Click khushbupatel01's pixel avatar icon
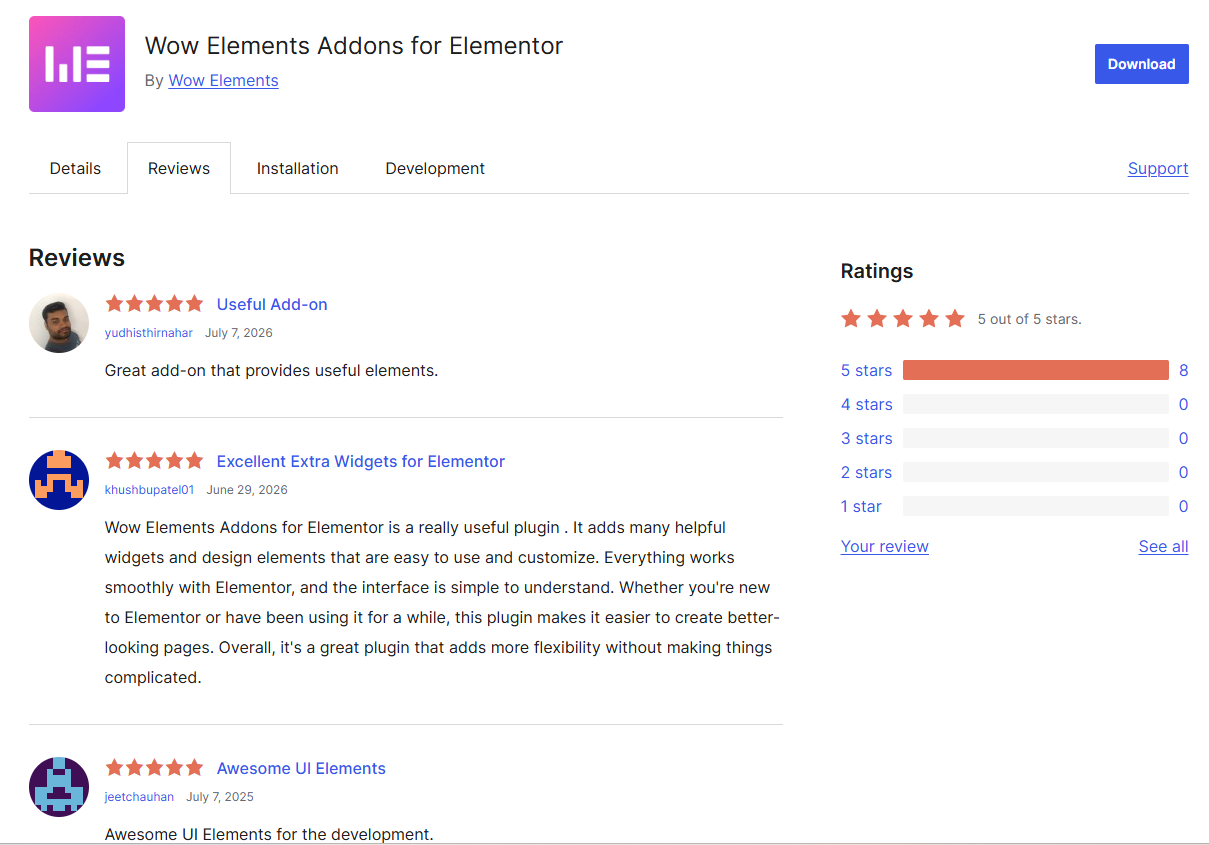Screen dimensions: 1209x845 (59, 480)
